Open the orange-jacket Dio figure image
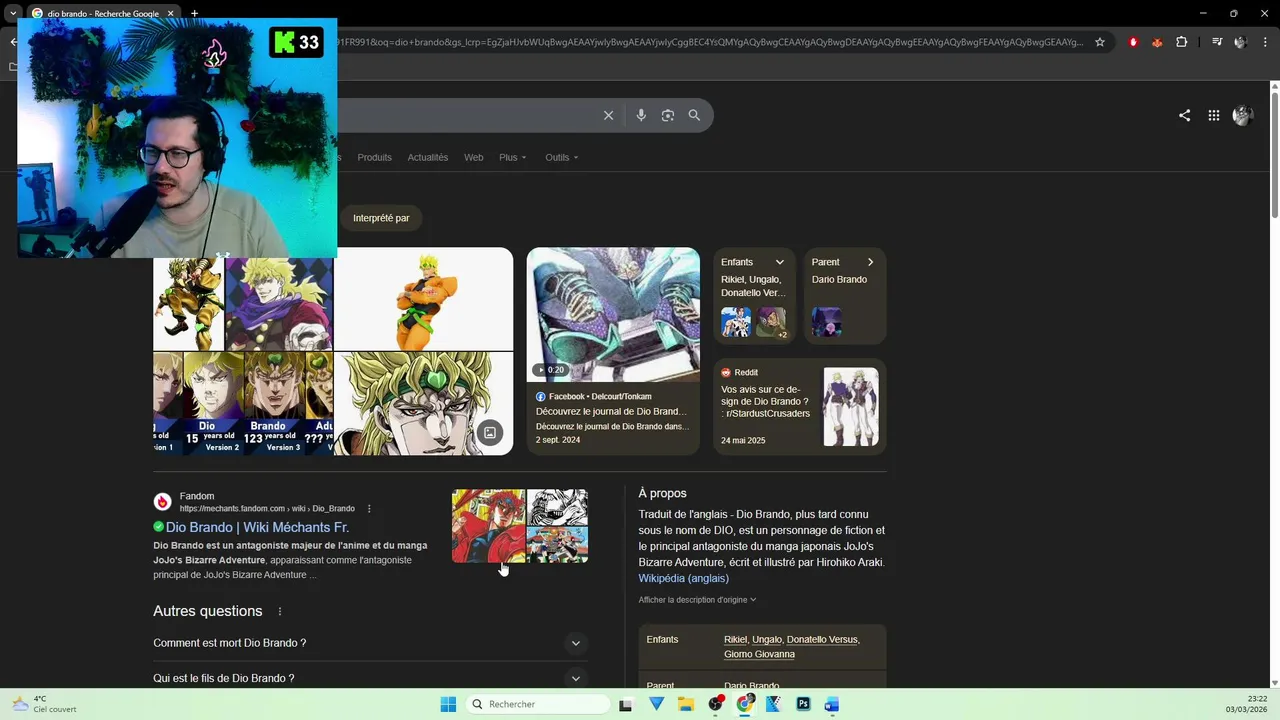This screenshot has height=720, width=1280. point(424,299)
